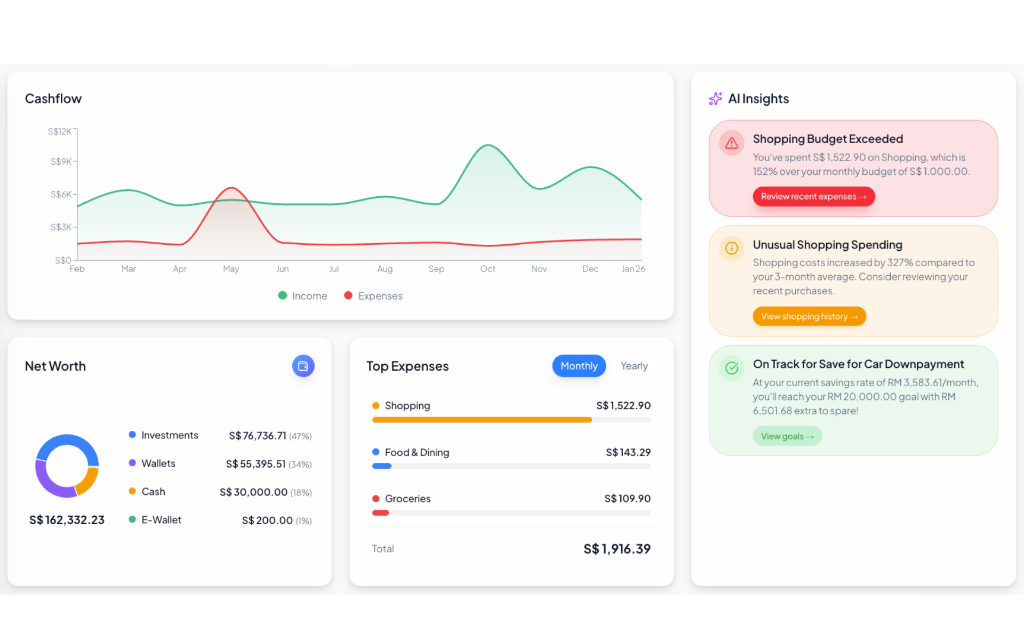Image resolution: width=1024 pixels, height=640 pixels.
Task: Select the Groceries expense row
Action: [x=510, y=499]
